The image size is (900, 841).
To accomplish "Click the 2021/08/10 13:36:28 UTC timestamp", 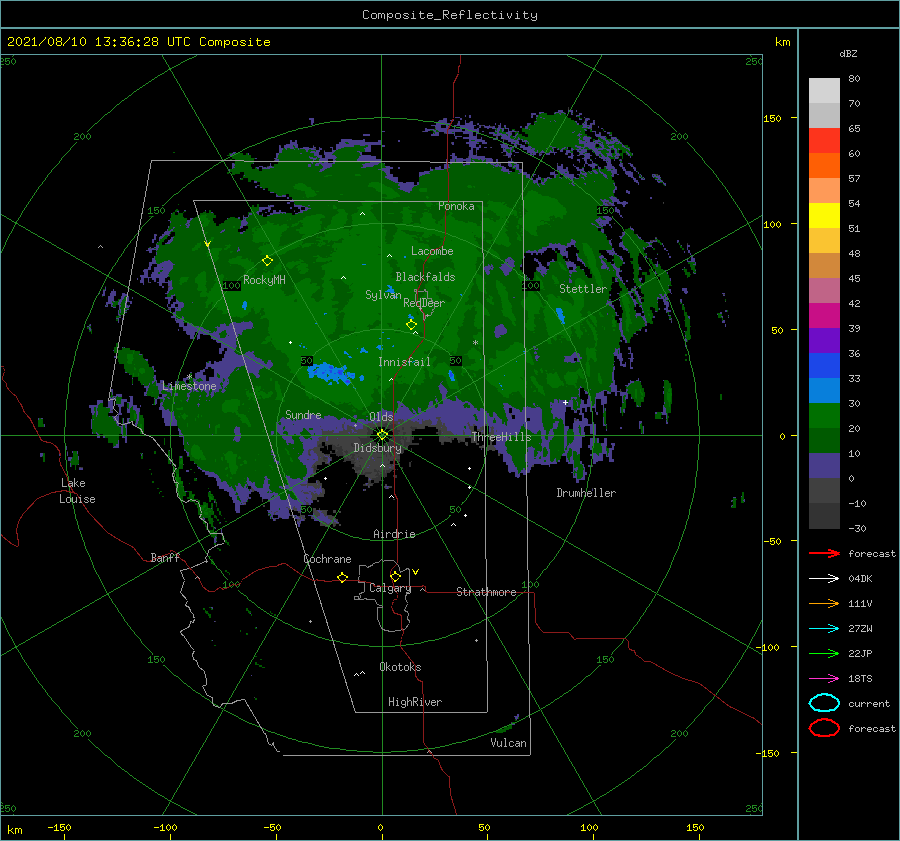I will click(x=87, y=42).
